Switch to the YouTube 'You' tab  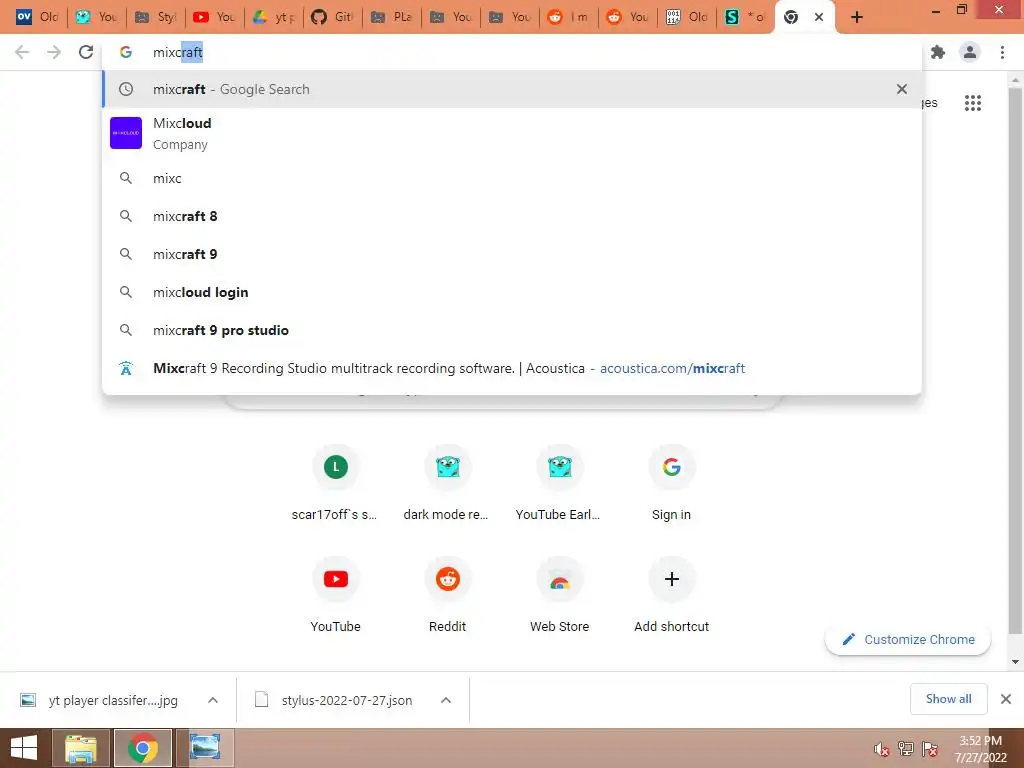pyautogui.click(x=214, y=17)
